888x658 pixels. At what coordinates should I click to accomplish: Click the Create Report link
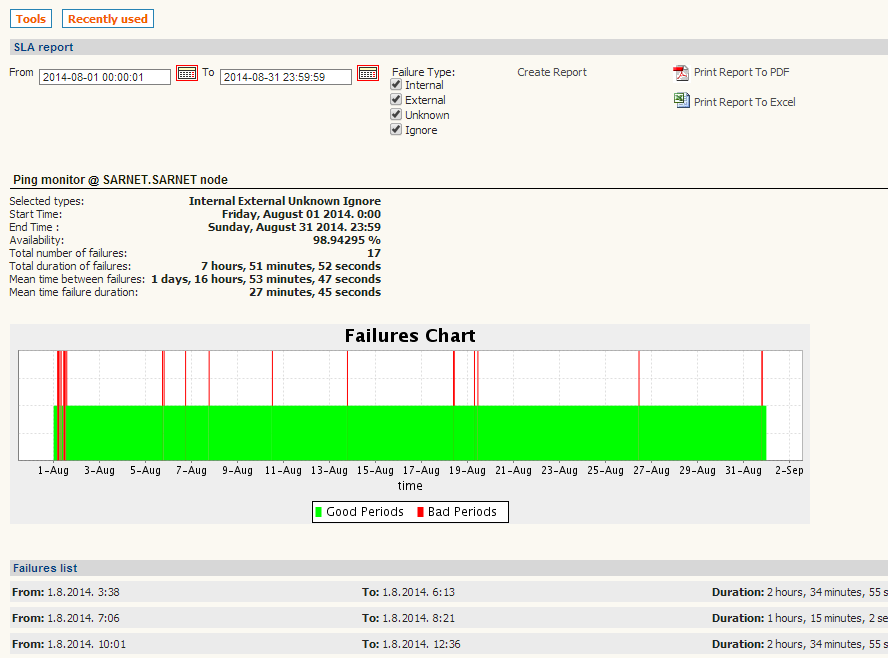click(x=552, y=72)
